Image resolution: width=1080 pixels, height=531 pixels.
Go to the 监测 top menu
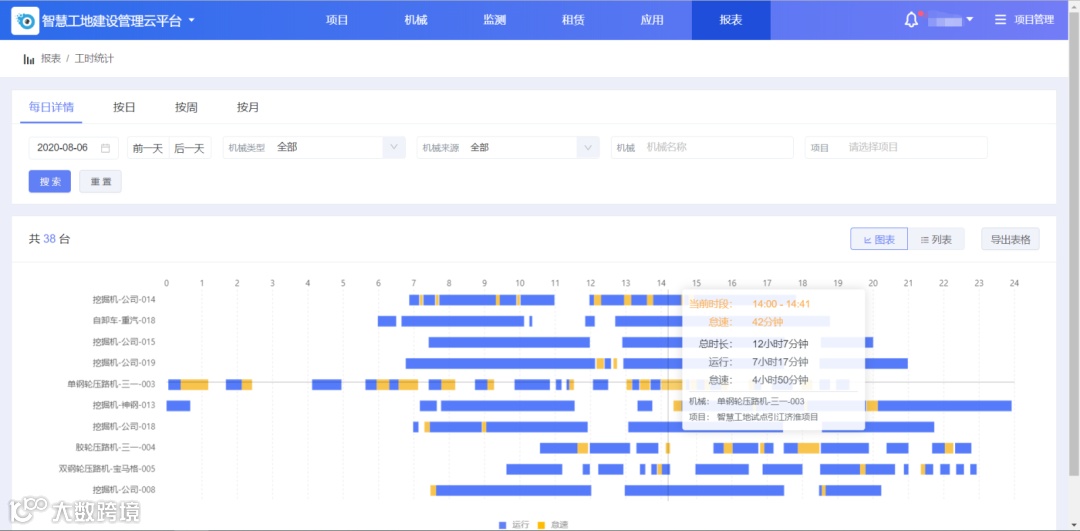click(x=495, y=20)
